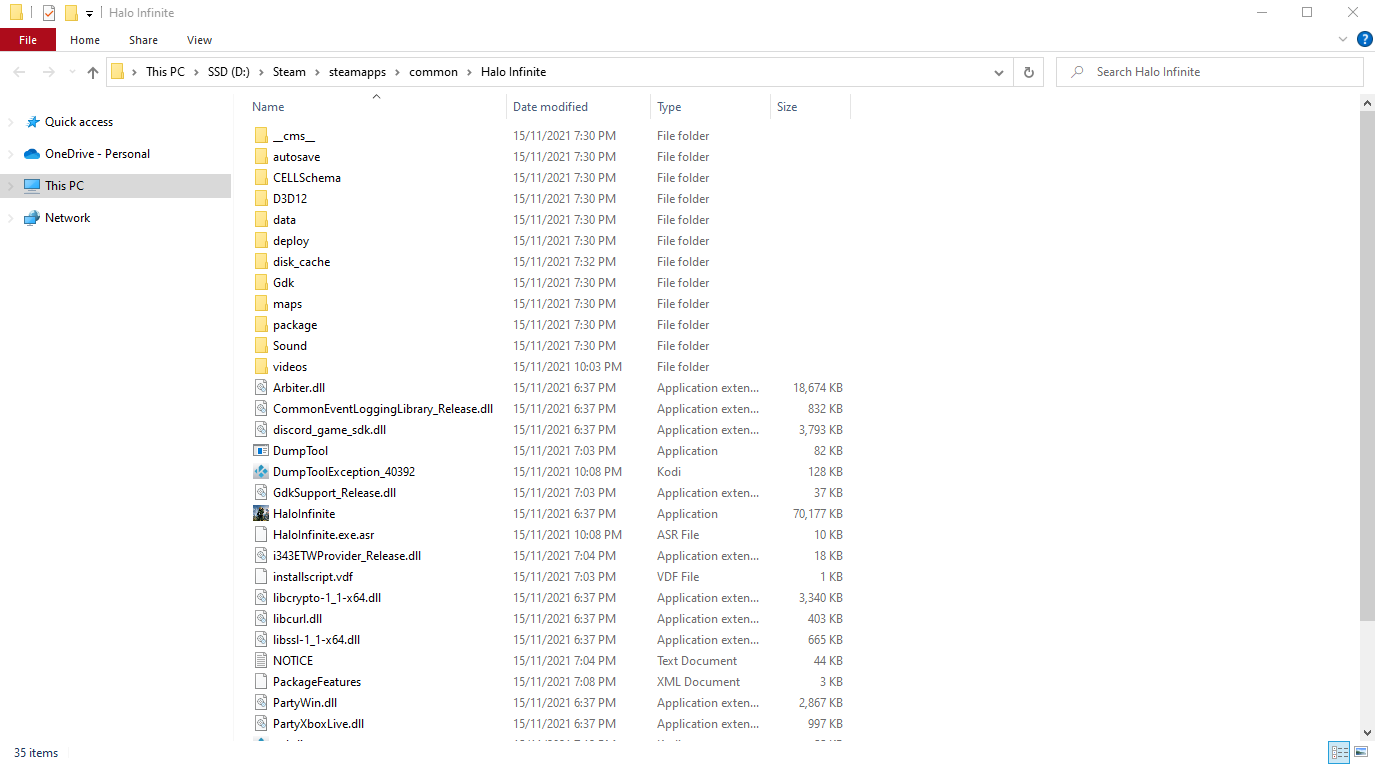Select the maps folder icon

tap(261, 304)
